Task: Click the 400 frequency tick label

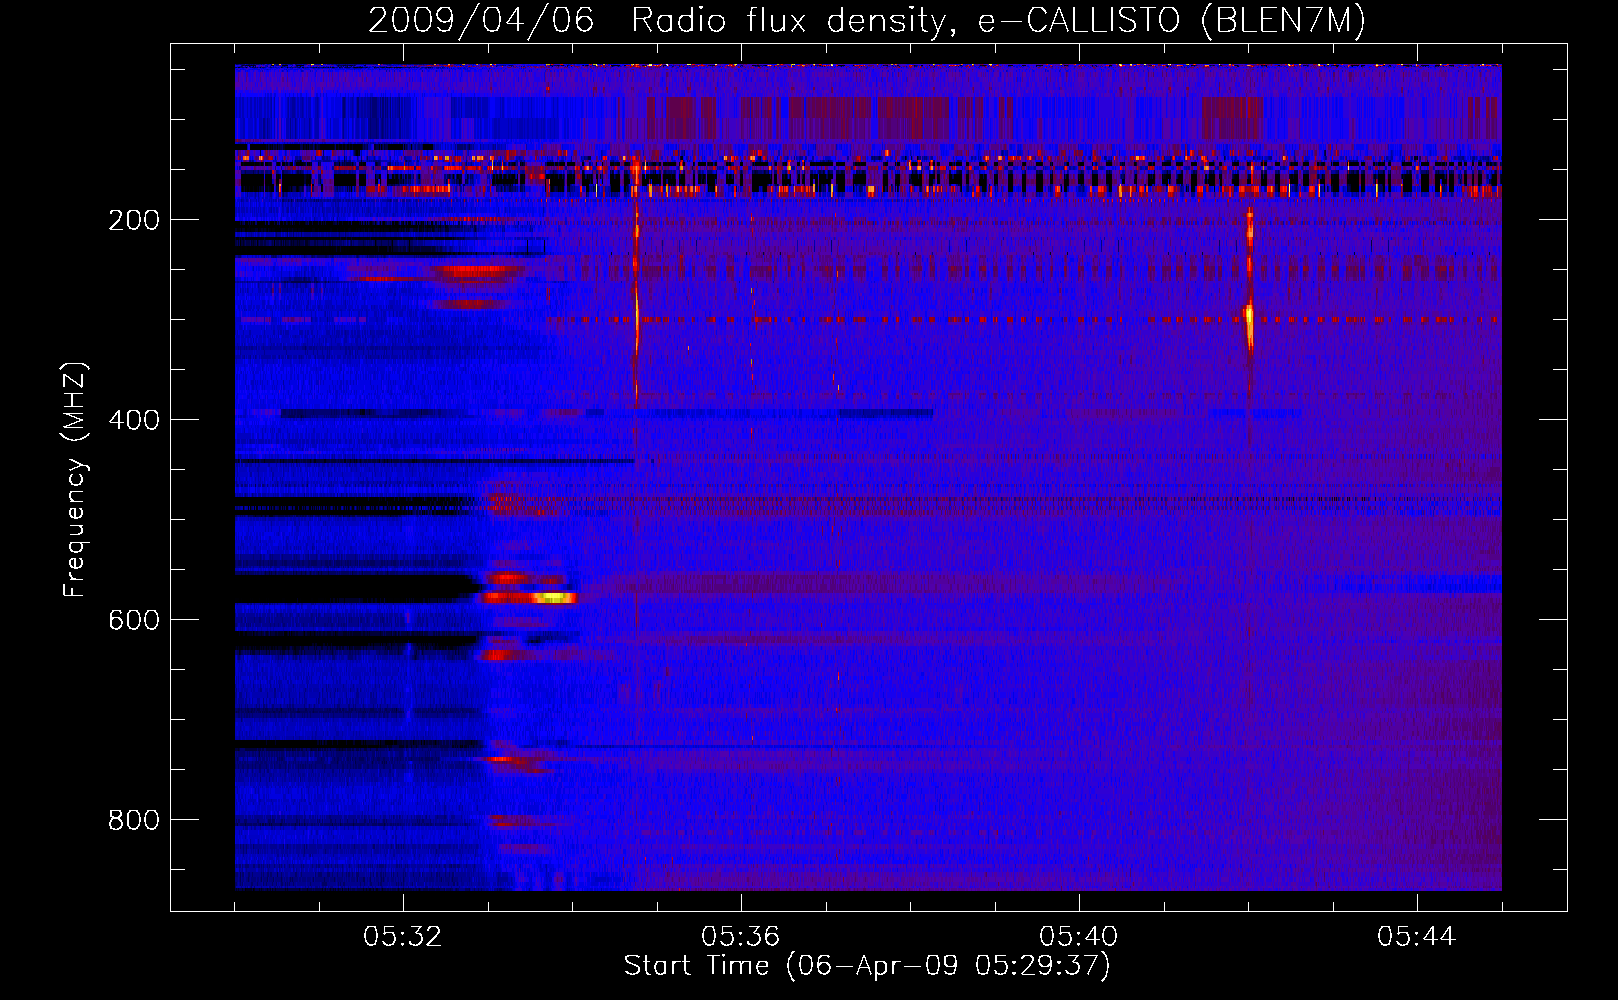Action: 134,420
